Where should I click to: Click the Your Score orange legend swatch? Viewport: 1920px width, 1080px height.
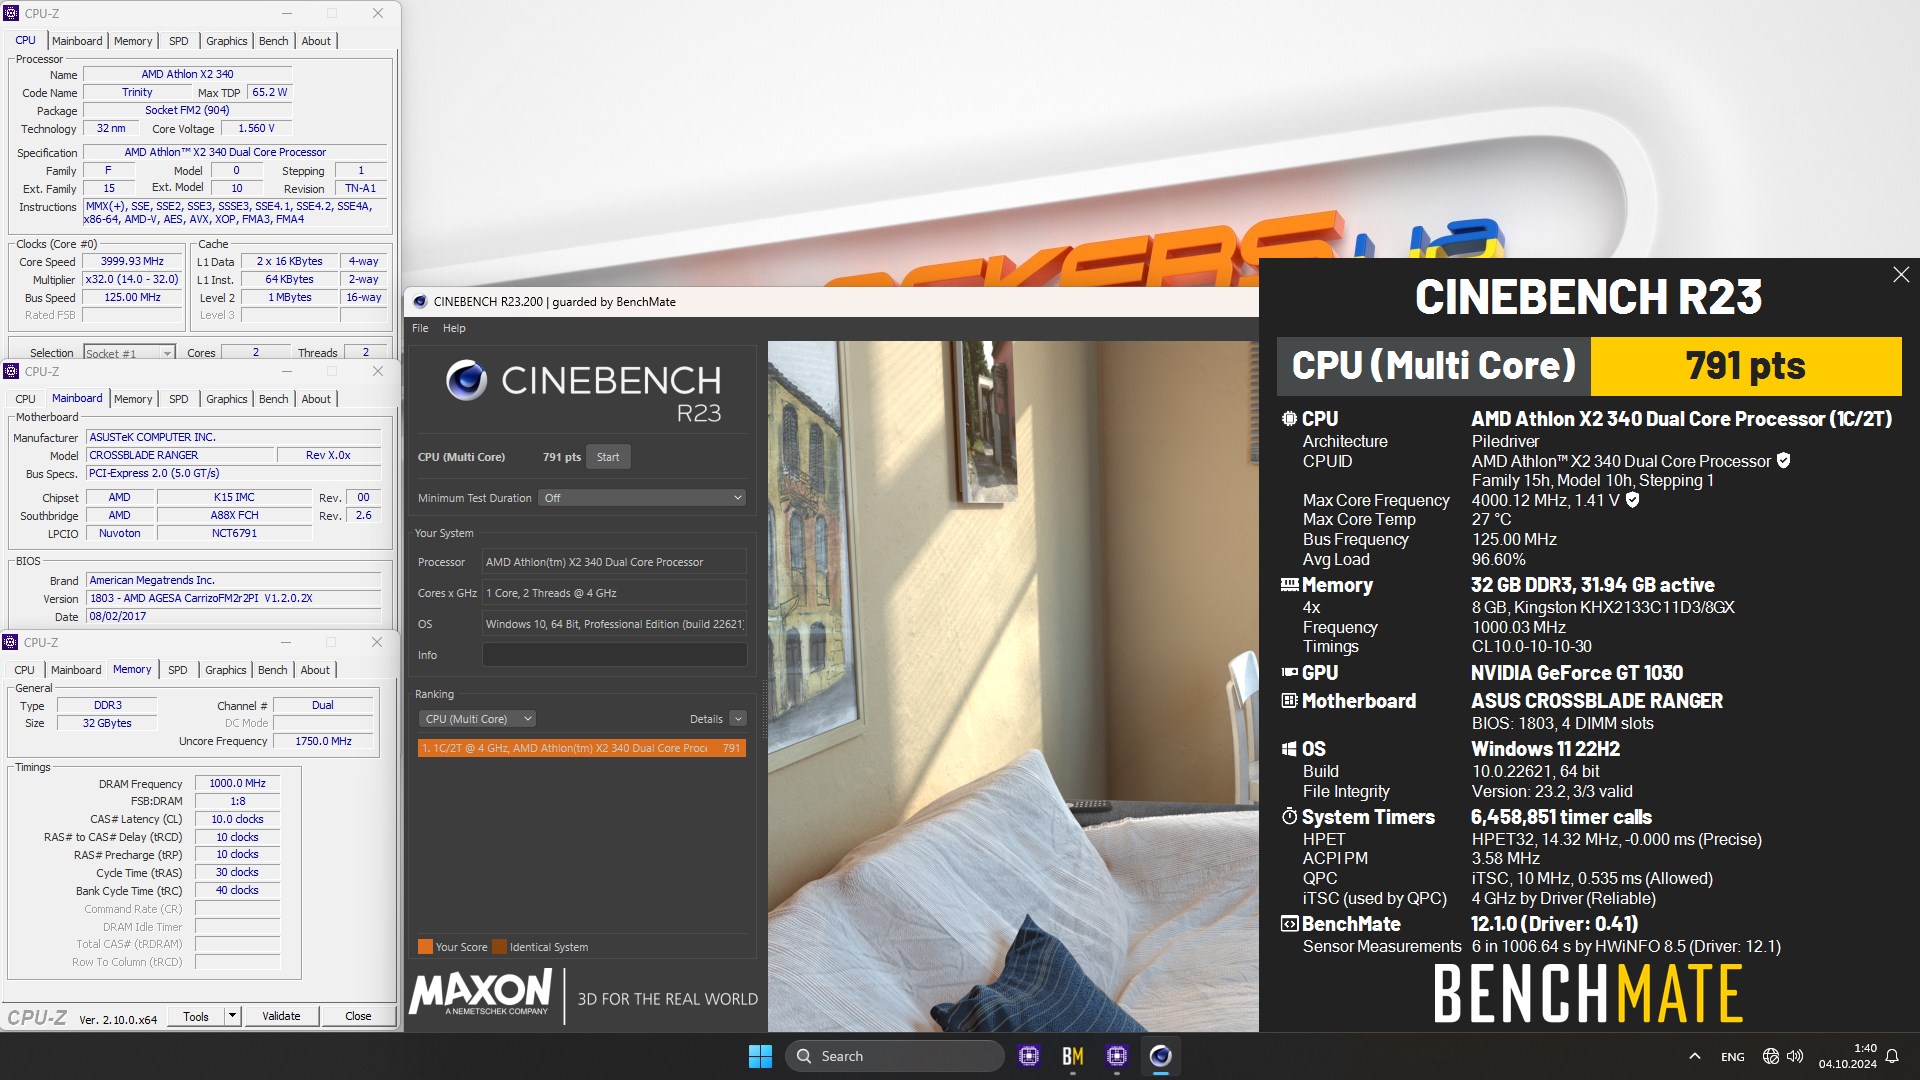point(425,946)
